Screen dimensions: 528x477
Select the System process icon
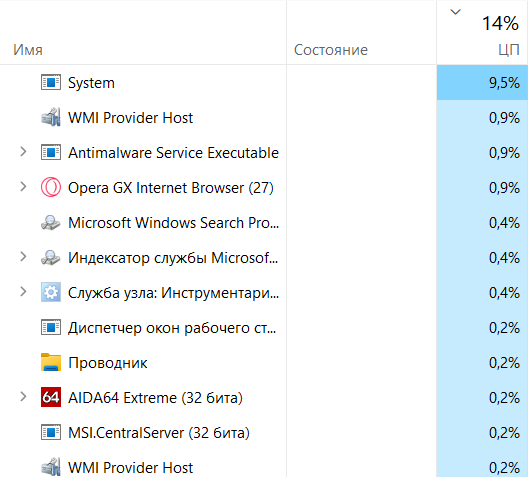[x=51, y=82]
